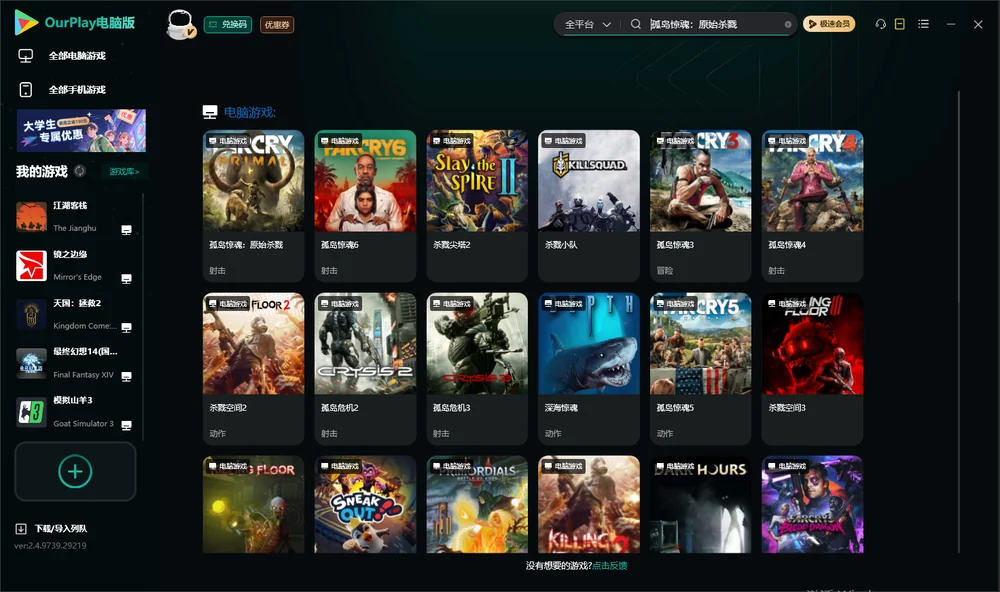Click the 电脑游戏 section header monitor icon
Screen dimensions: 1000x592
point(210,112)
